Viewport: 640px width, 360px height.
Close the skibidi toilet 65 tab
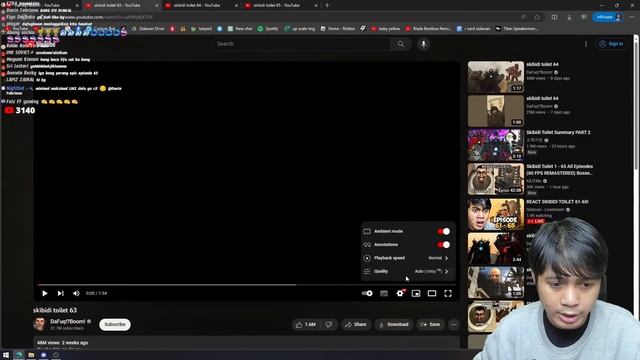coord(316,5)
